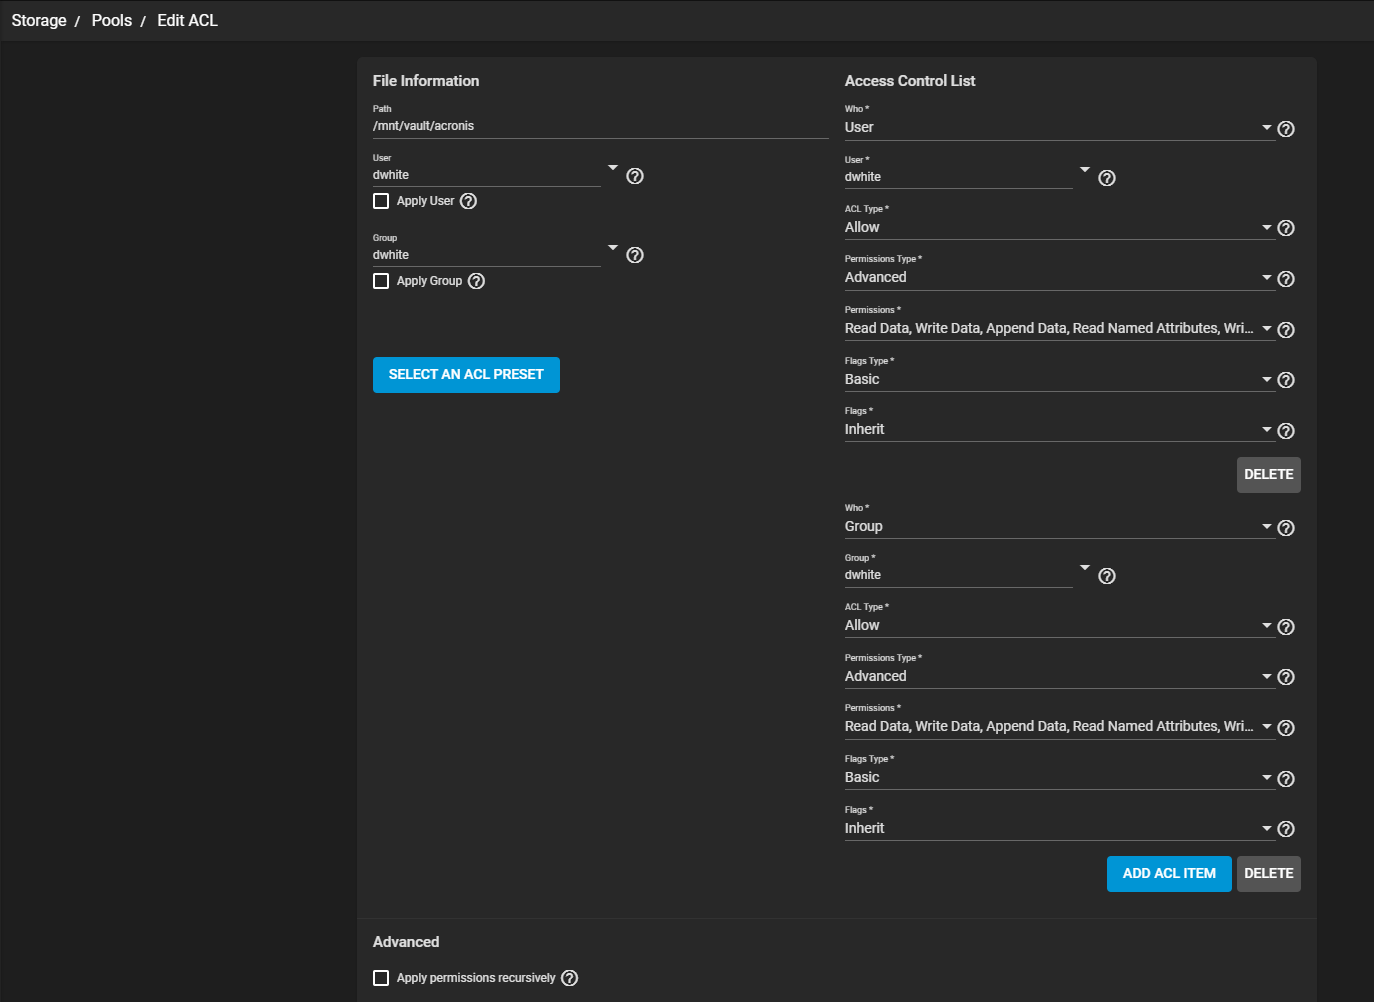Viewport: 1374px width, 1002px height.
Task: Open help for second ACL entry Group field
Action: point(1107,576)
